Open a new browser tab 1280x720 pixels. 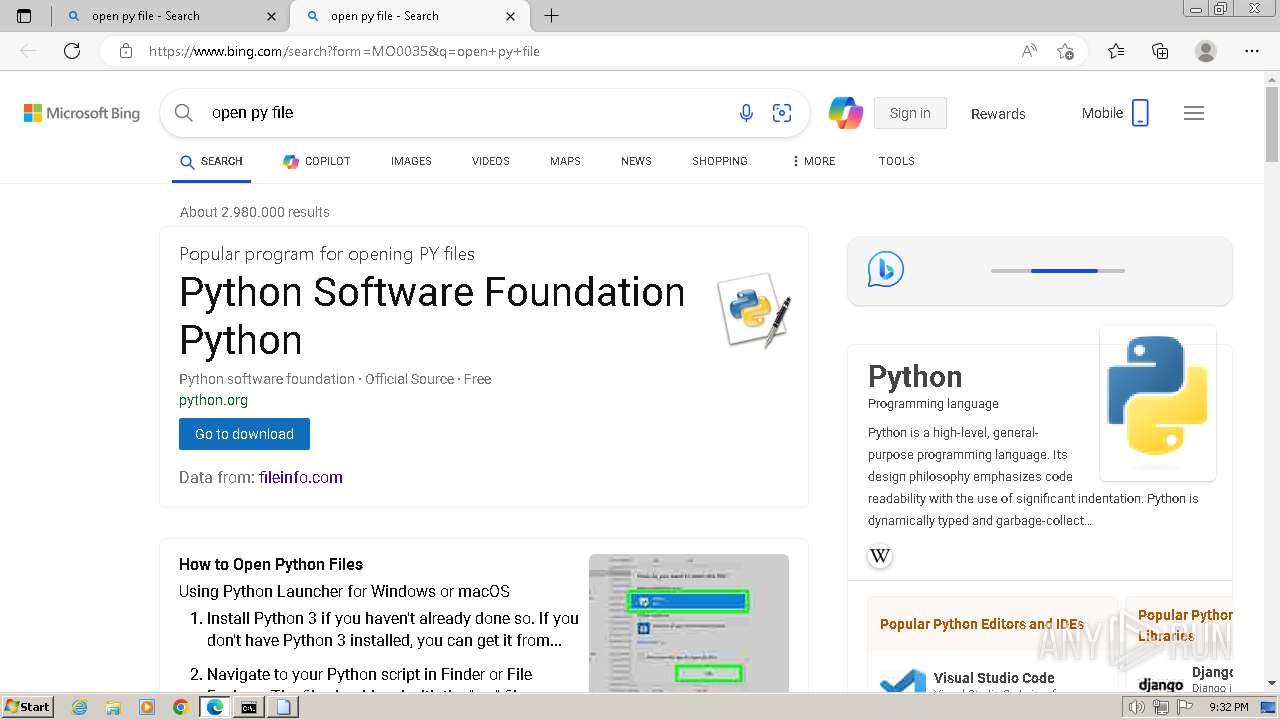551,16
